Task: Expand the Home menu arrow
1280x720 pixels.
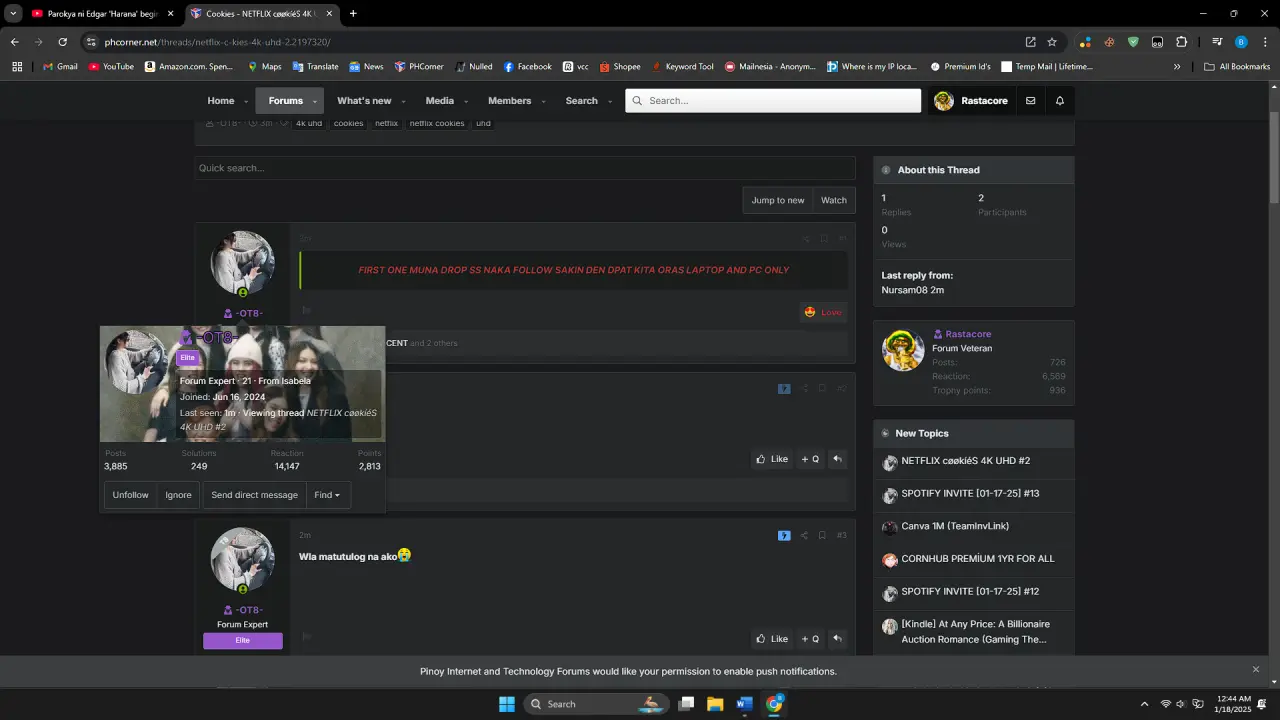Action: (246, 101)
